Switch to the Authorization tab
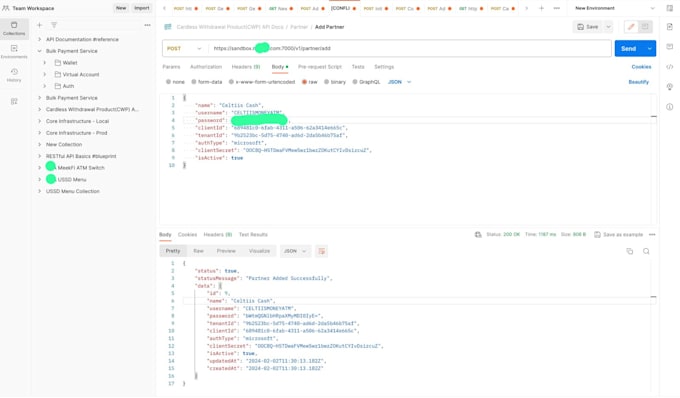This screenshot has width=680, height=398. point(206,67)
